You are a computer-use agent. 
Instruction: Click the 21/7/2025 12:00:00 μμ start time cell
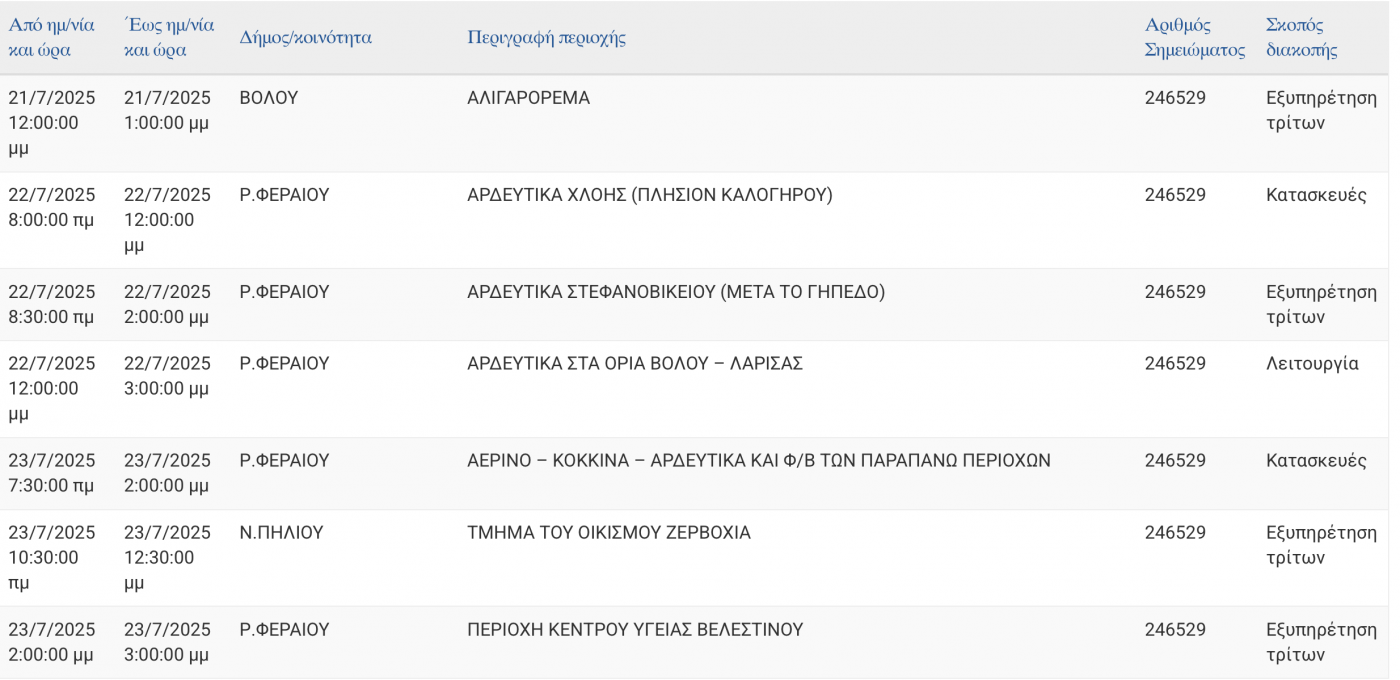pos(52,123)
